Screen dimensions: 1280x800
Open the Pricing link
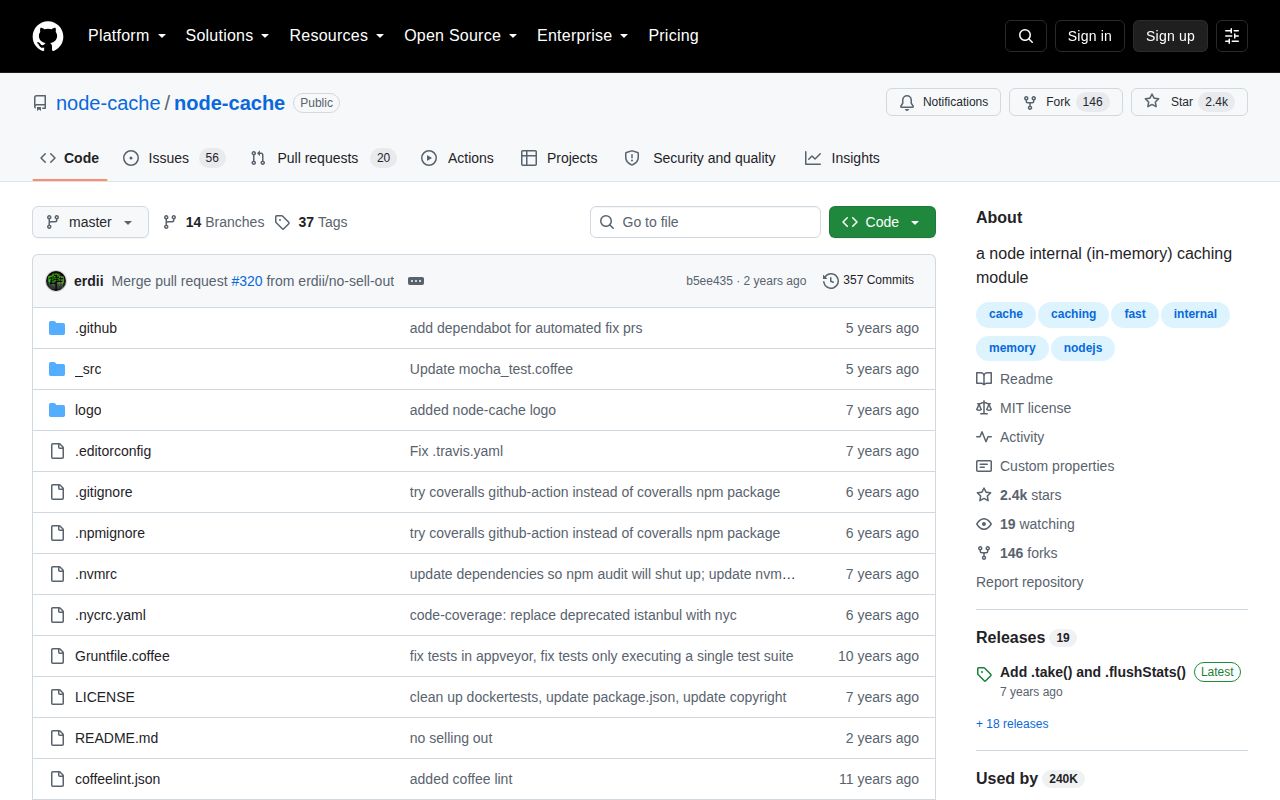tap(673, 36)
